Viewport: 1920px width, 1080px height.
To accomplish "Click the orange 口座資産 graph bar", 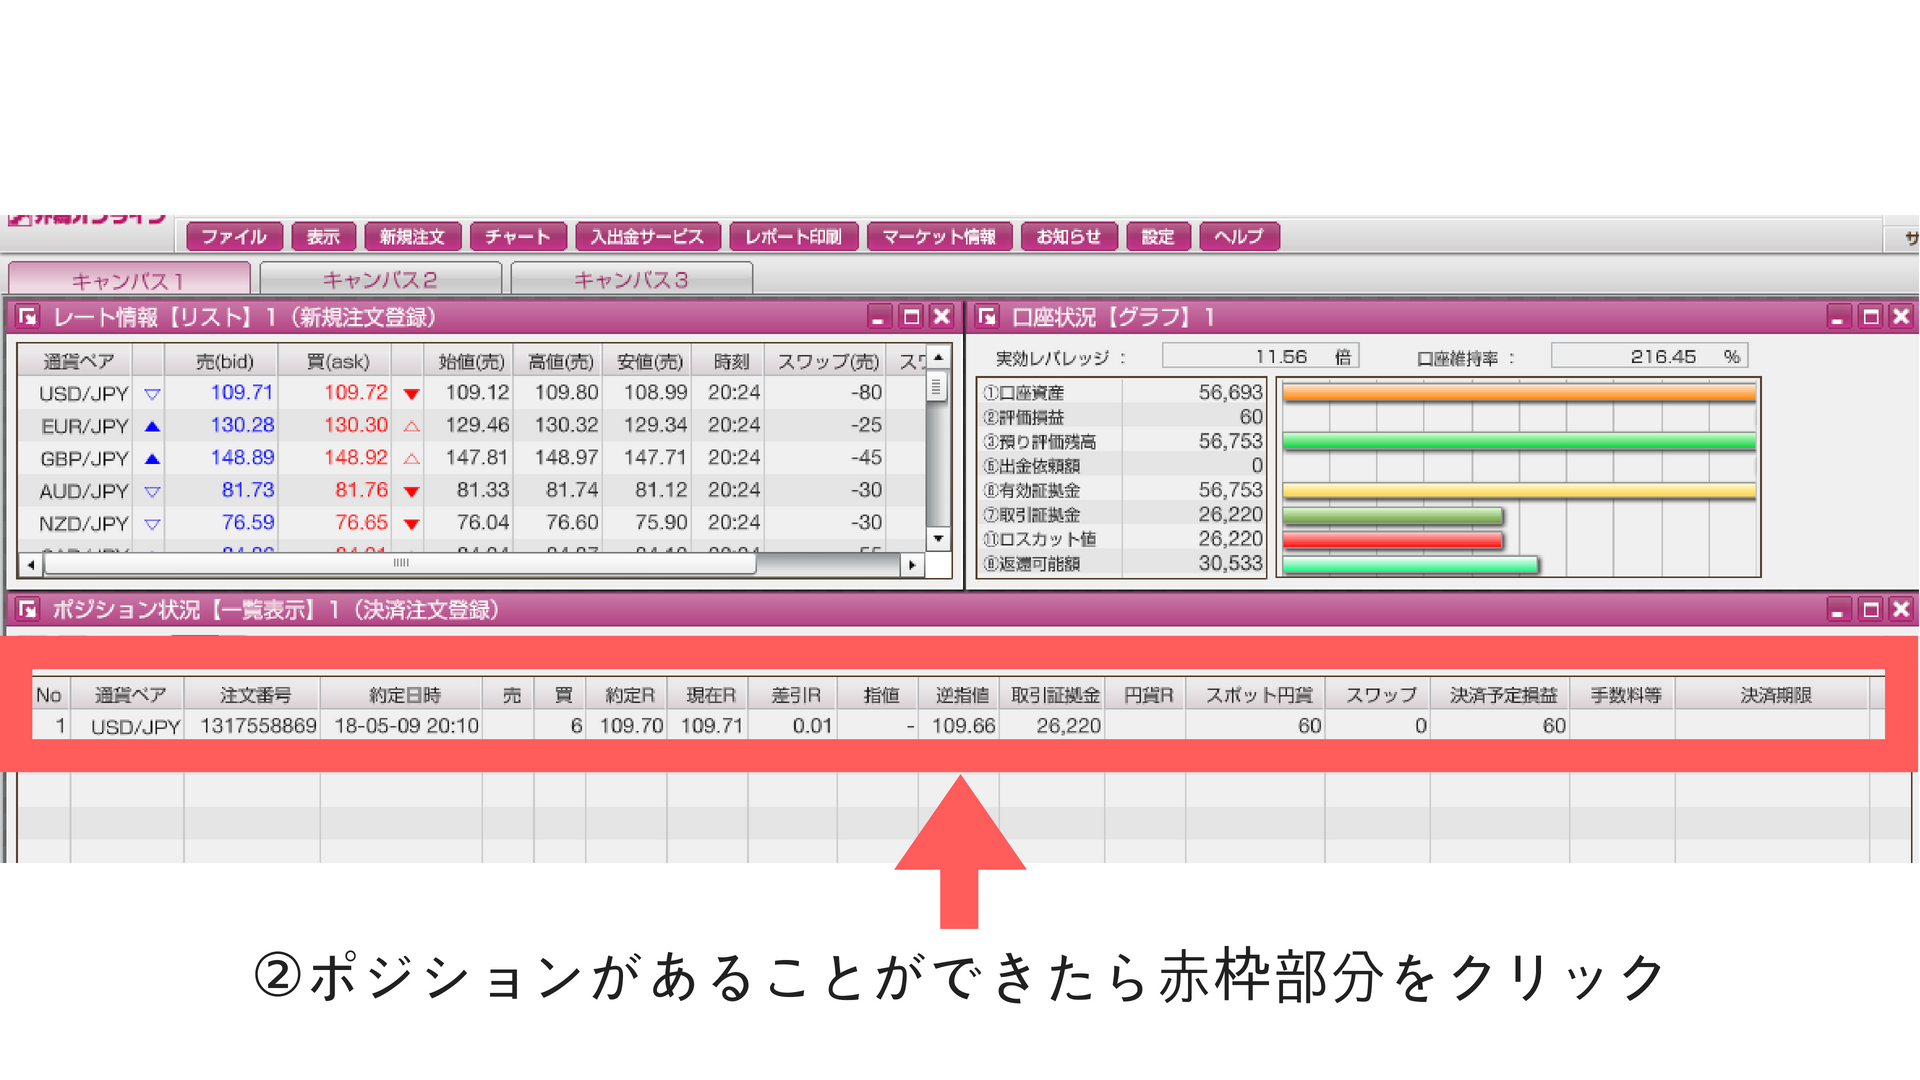I will (1518, 393).
